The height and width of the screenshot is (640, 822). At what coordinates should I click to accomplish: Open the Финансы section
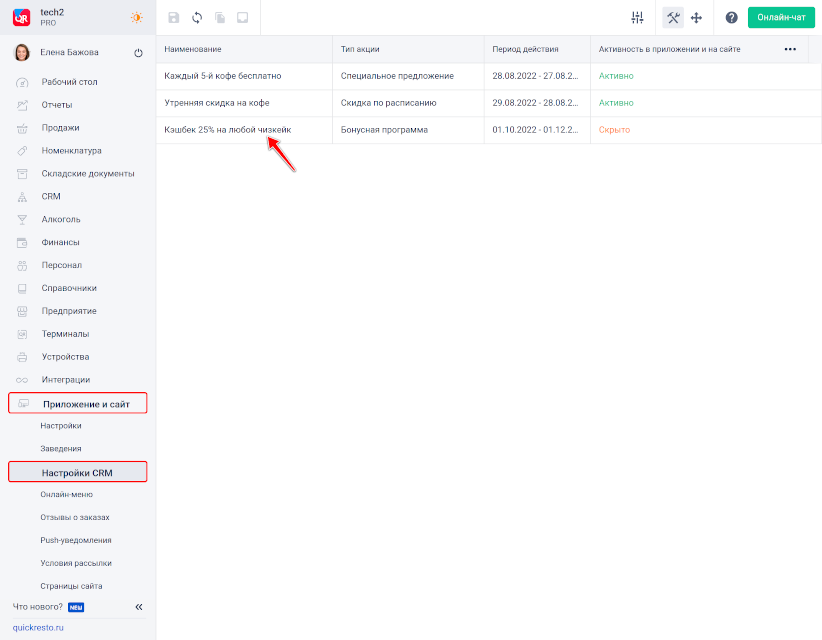(x=60, y=242)
